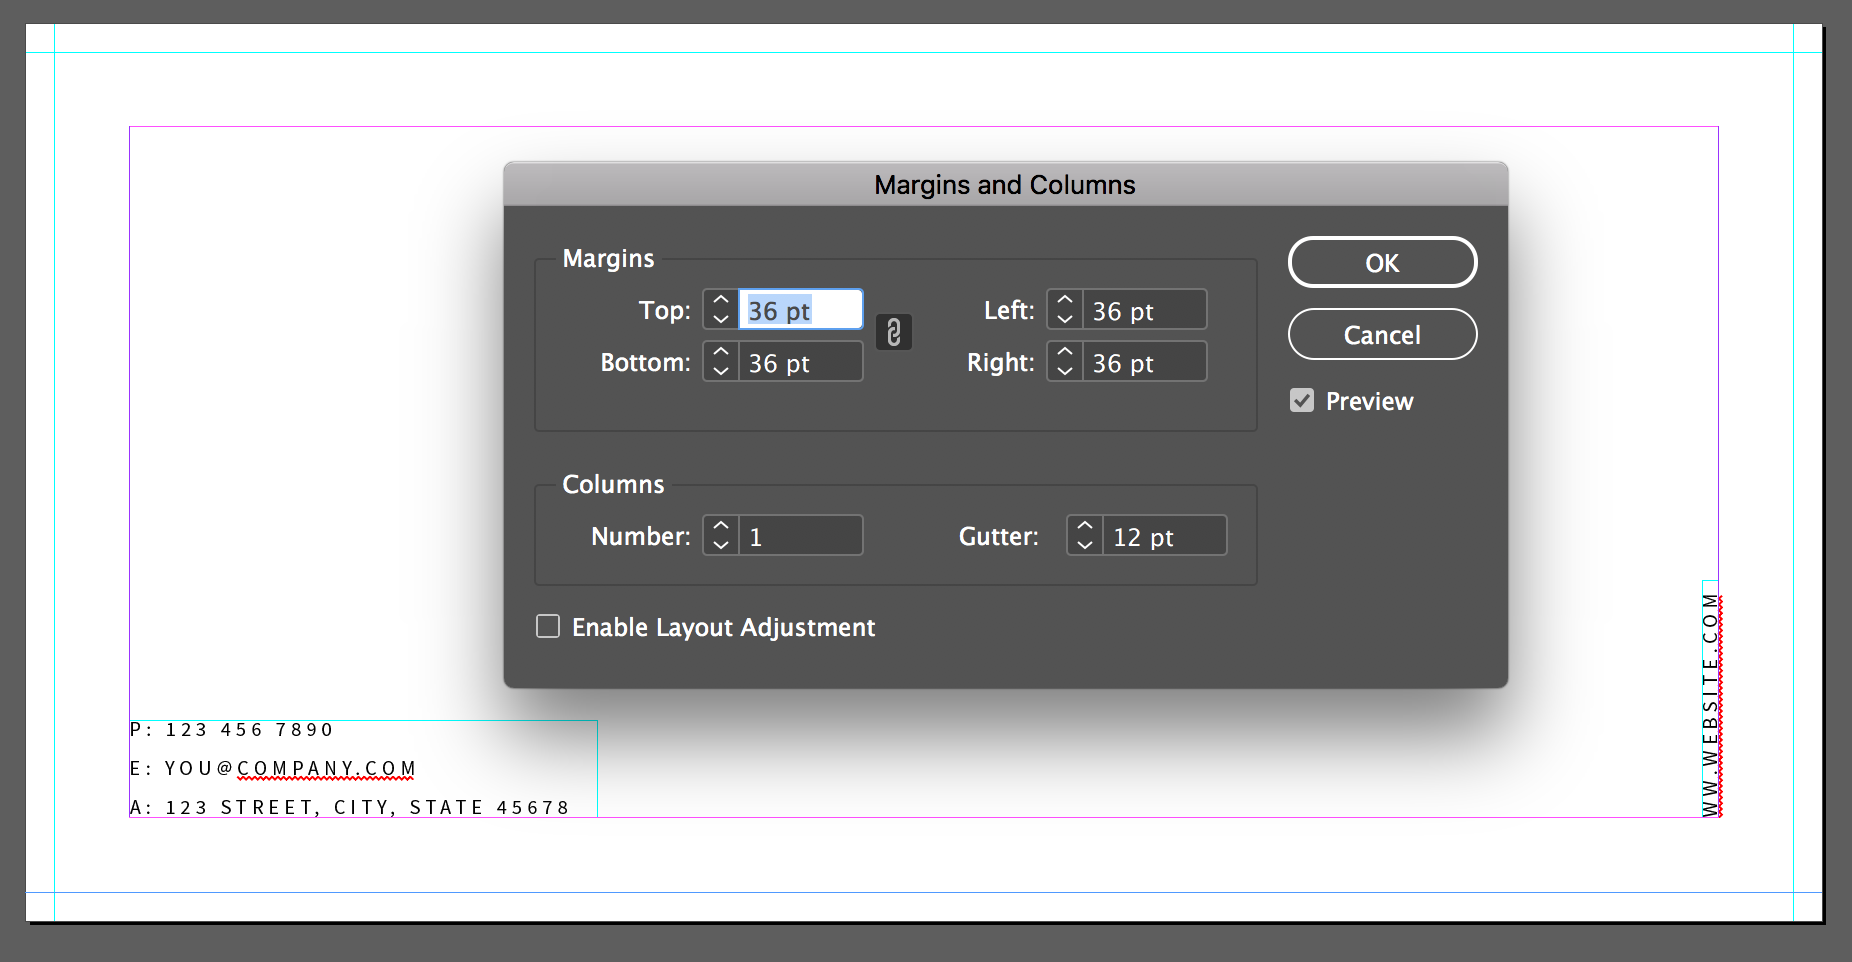The image size is (1852, 962).
Task: Cancel the Margins and Columns dialog
Action: 1382,334
